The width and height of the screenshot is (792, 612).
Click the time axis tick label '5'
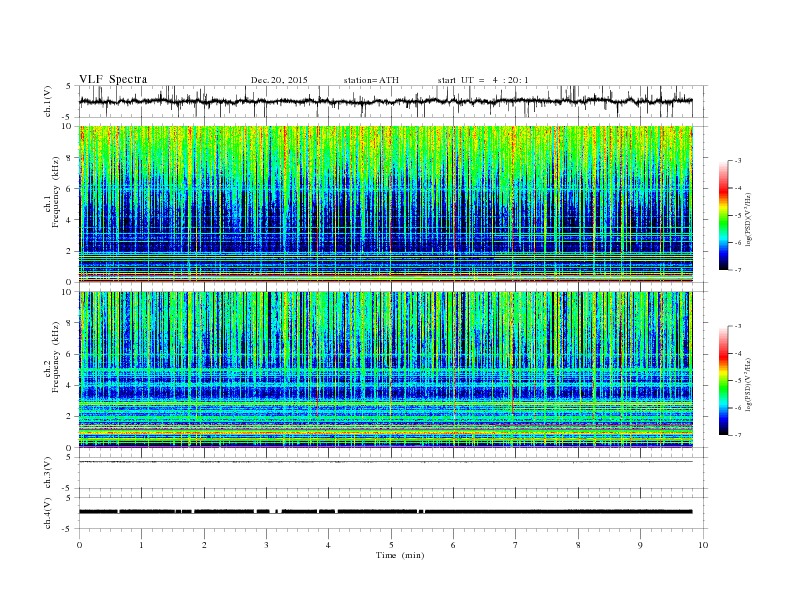click(391, 545)
